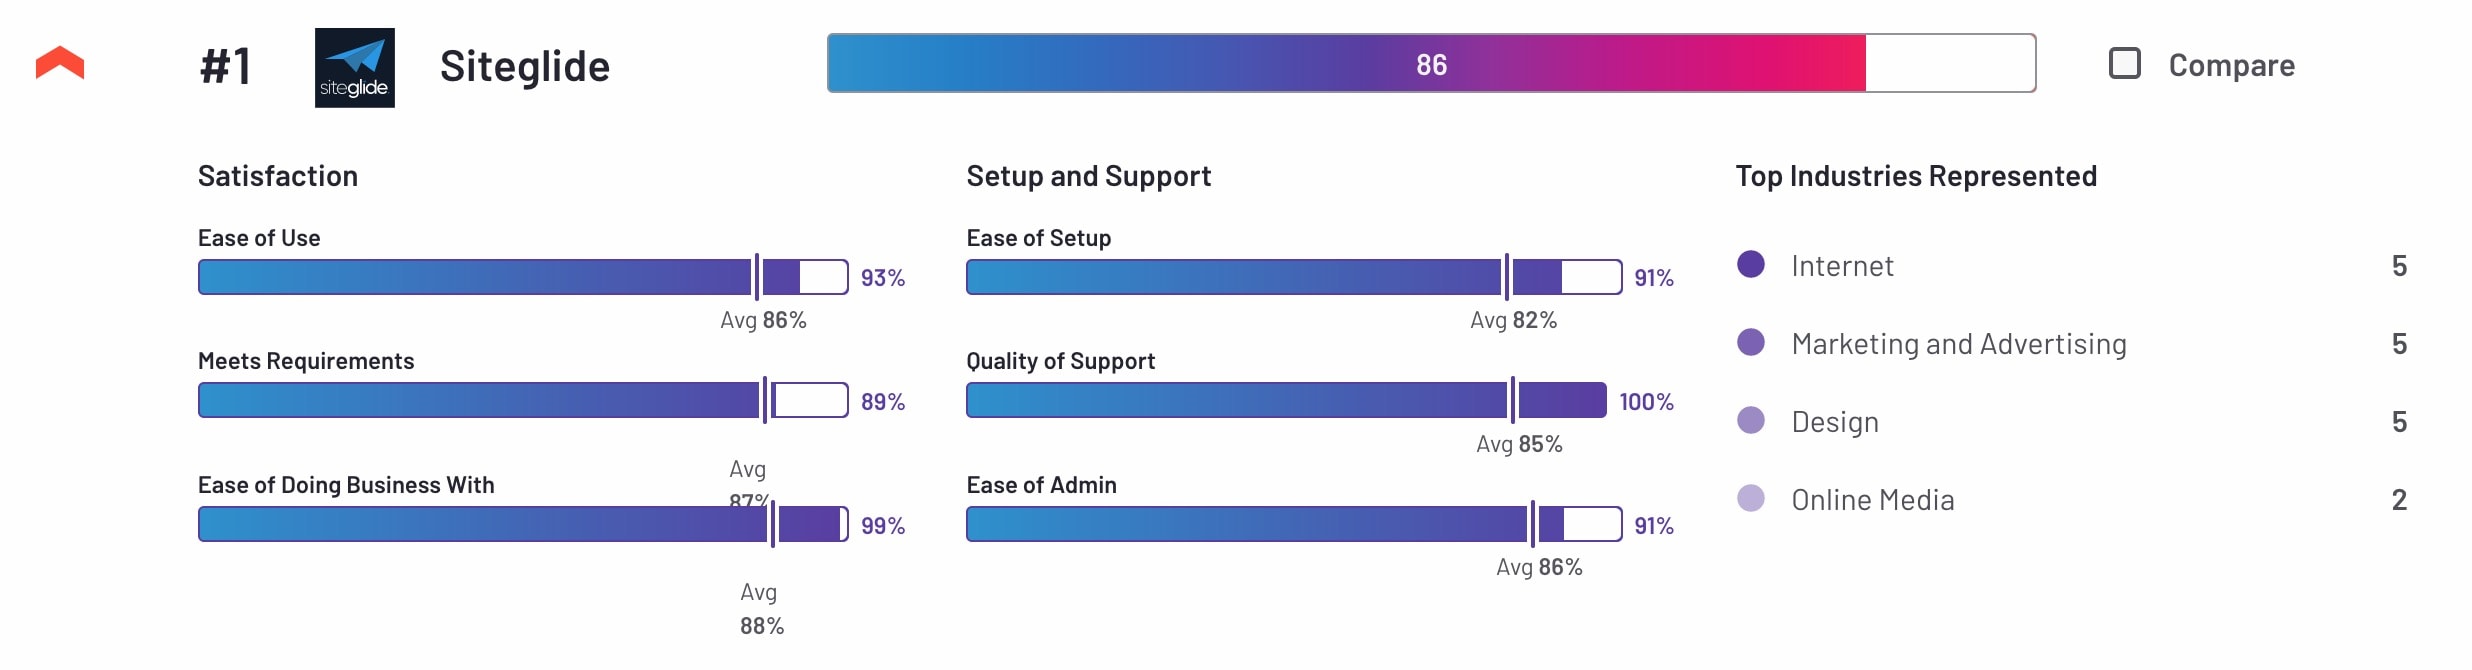Click the Design industry color dot
The height and width of the screenshot is (670, 2472).
point(1750,420)
